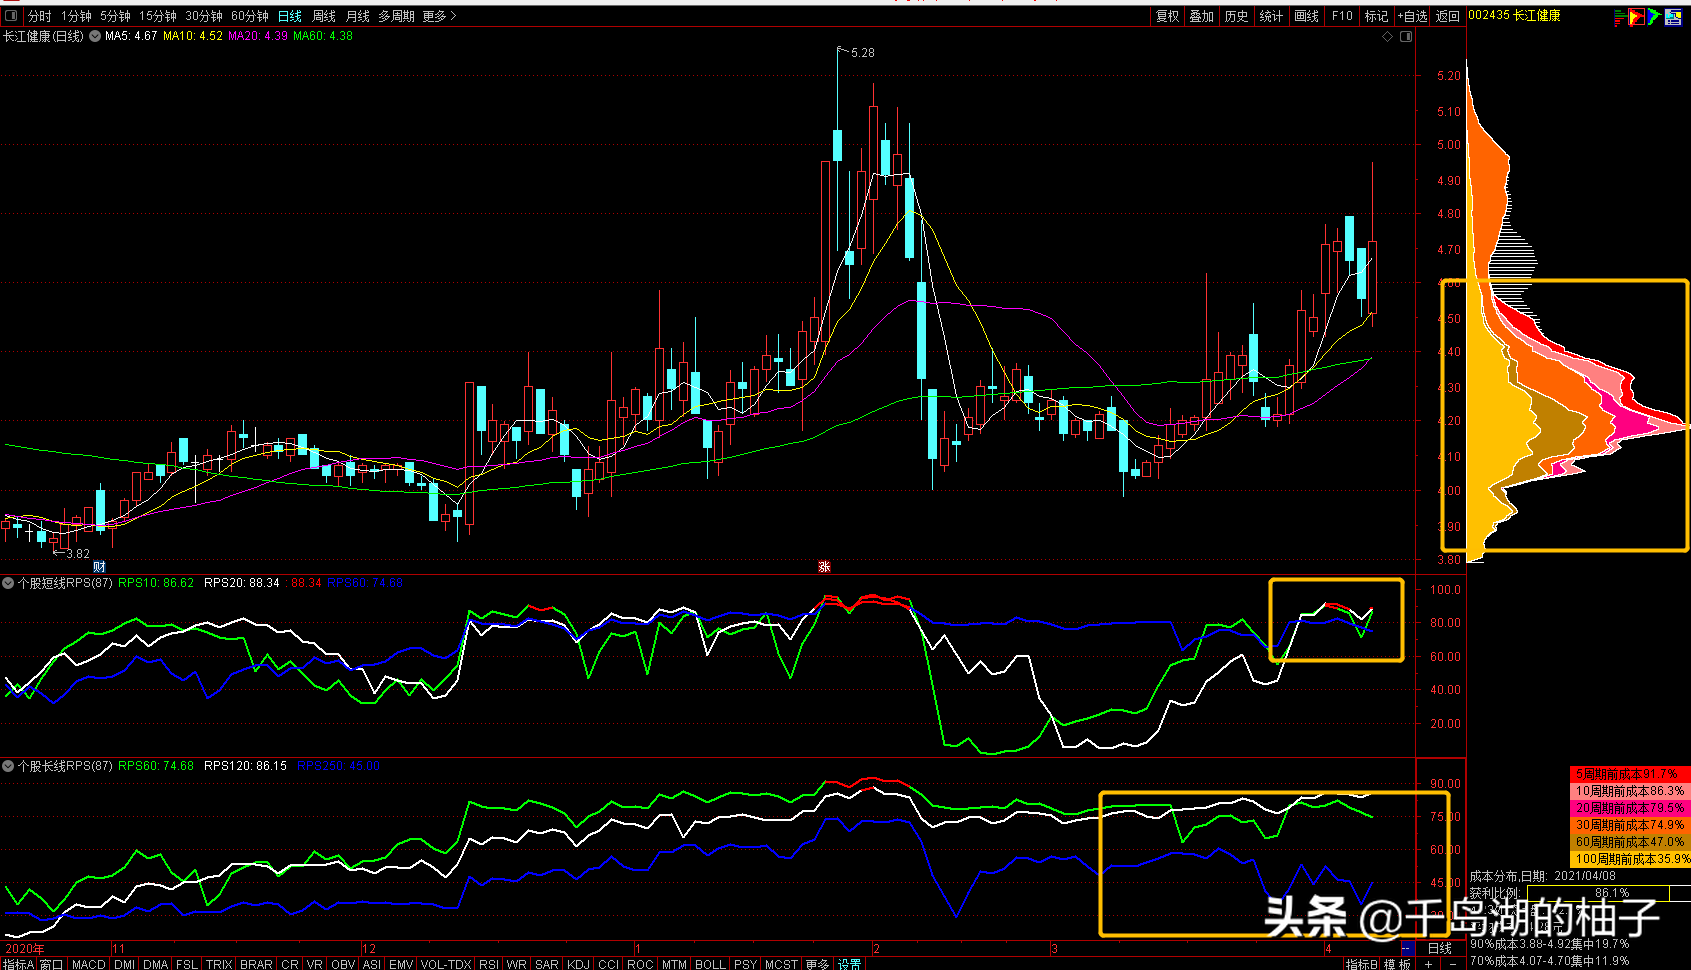Screen dimensions: 1691x970
Task: Click the top-left window menu icon
Action: [11, 16]
